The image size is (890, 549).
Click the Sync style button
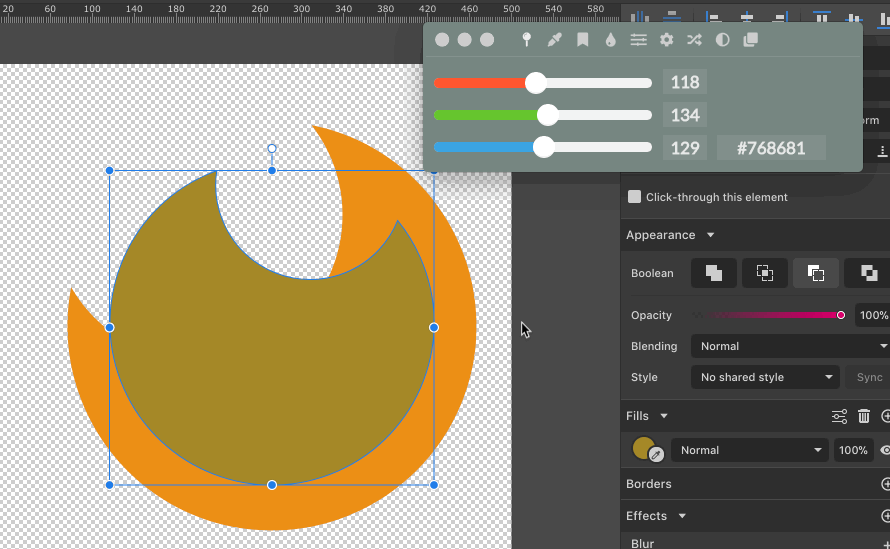coord(868,377)
